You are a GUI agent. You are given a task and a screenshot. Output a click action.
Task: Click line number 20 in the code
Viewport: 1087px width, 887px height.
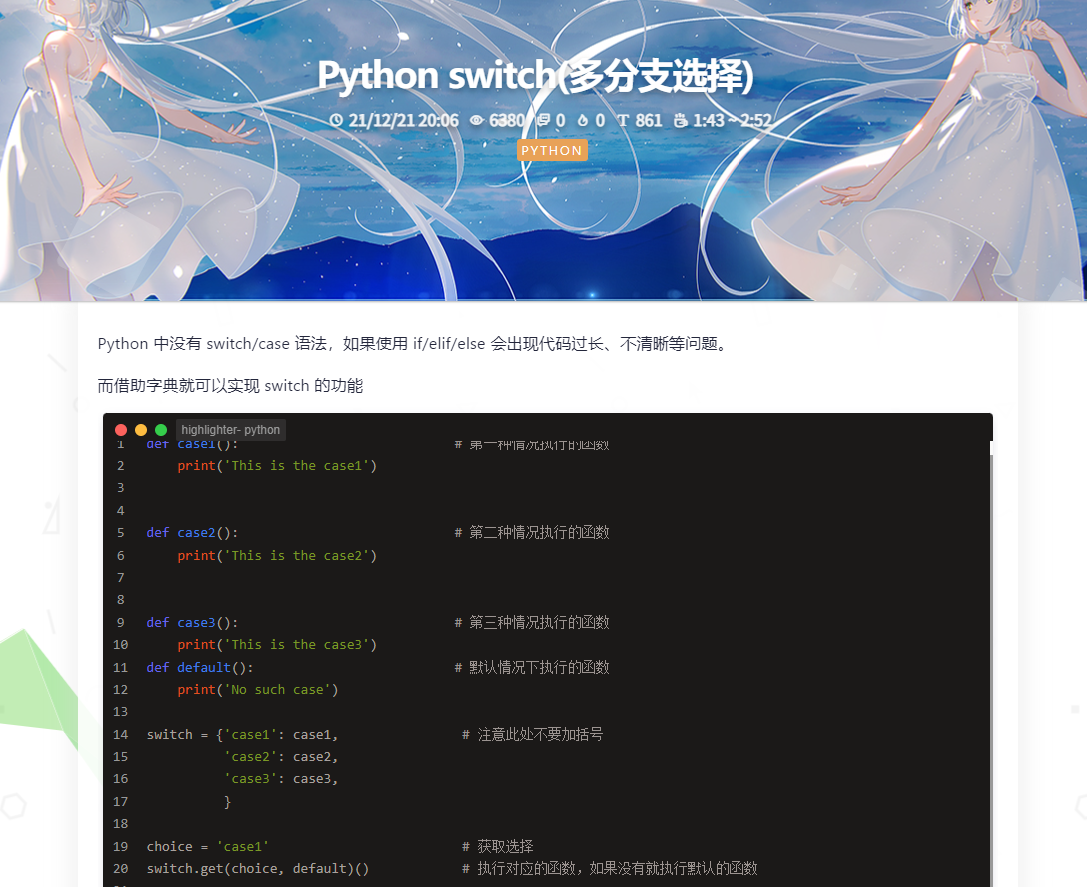click(121, 868)
